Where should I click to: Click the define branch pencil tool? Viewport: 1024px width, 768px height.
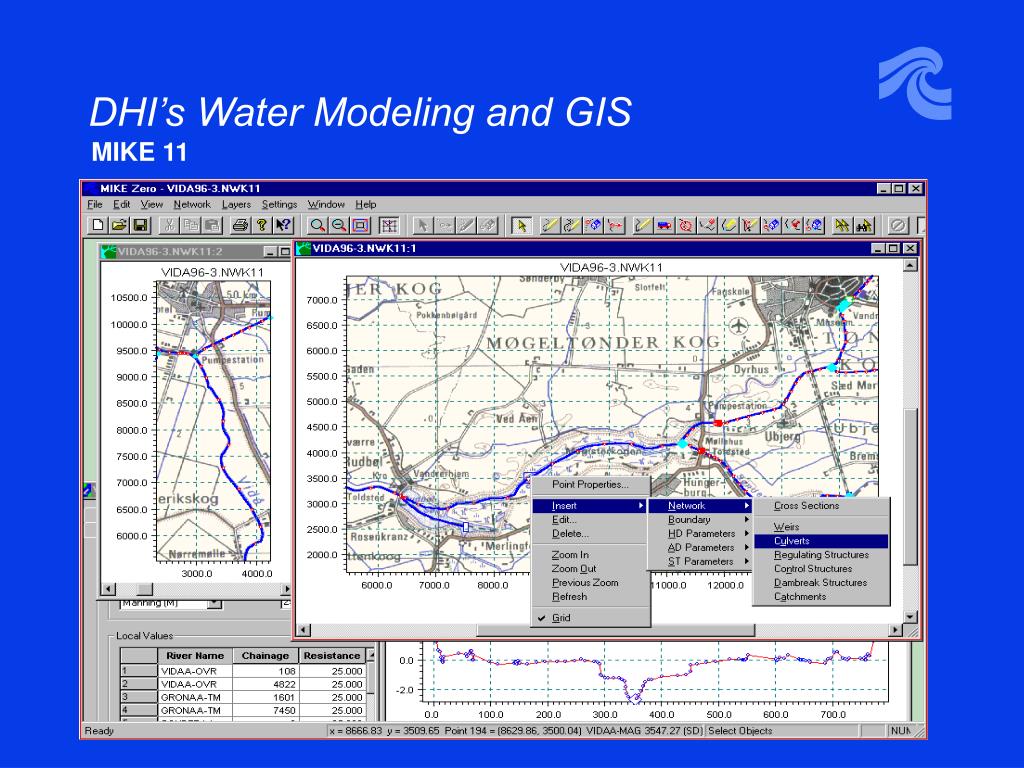point(643,225)
